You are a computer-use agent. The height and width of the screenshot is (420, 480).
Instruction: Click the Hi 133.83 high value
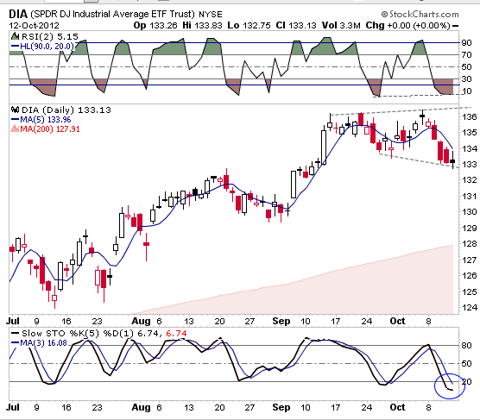click(x=202, y=25)
